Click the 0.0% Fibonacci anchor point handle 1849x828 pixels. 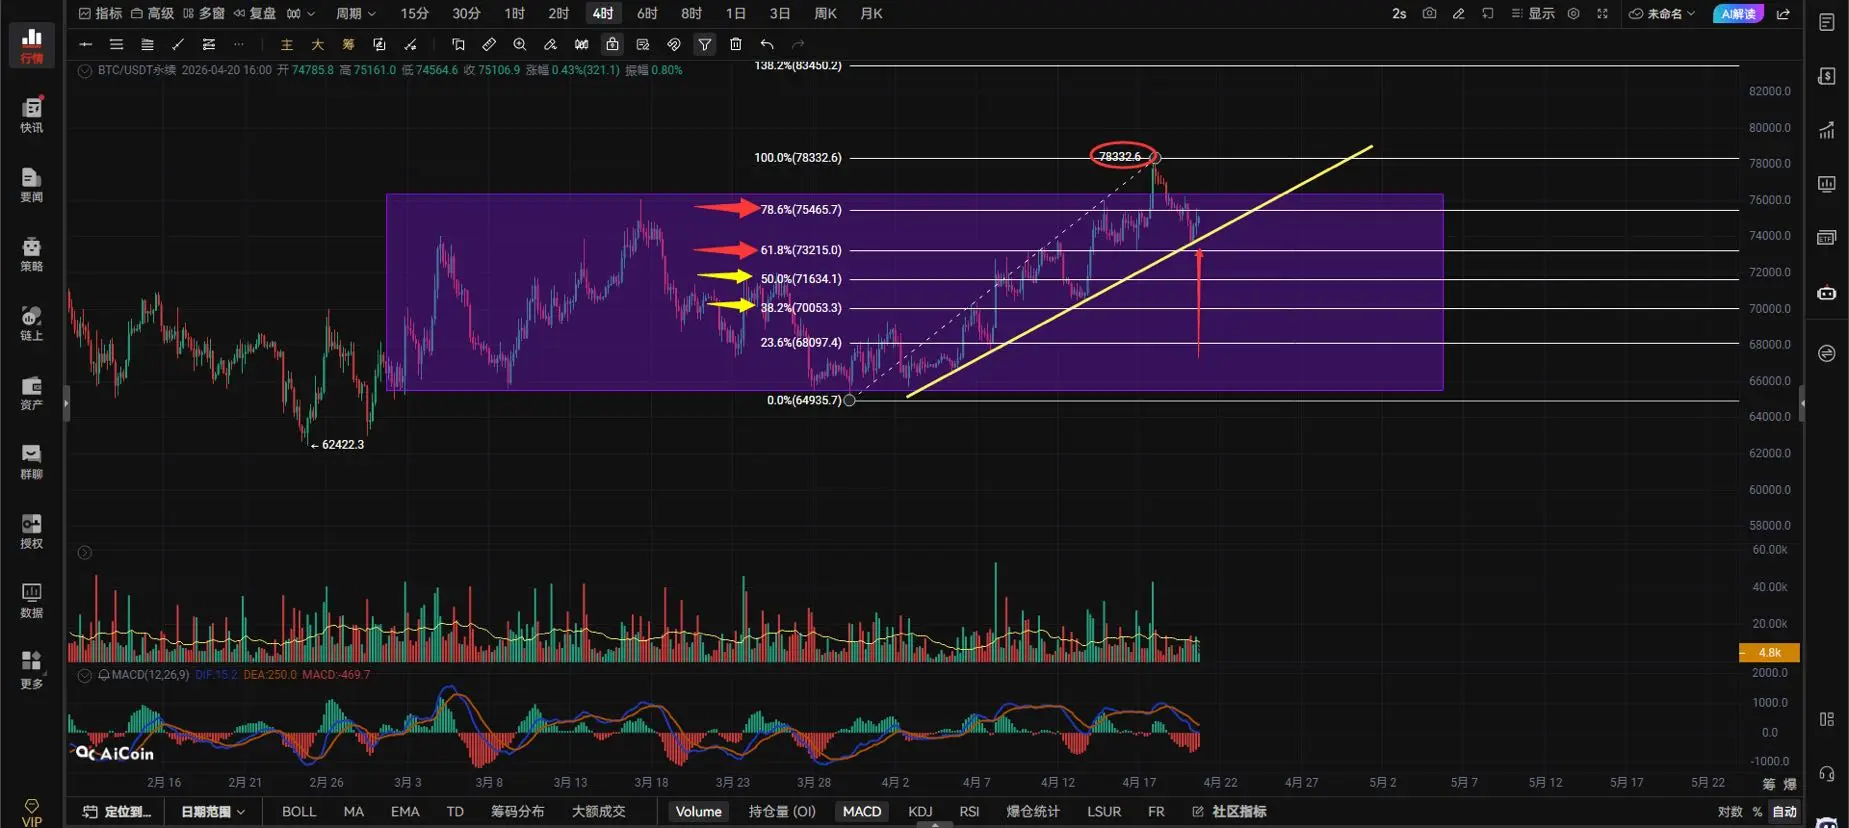tap(850, 401)
